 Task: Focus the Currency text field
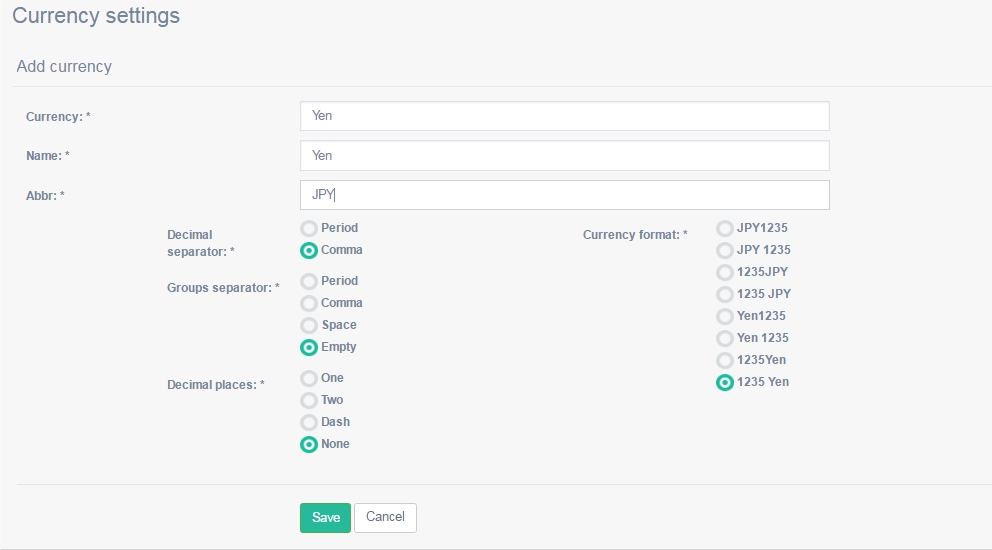click(x=564, y=116)
